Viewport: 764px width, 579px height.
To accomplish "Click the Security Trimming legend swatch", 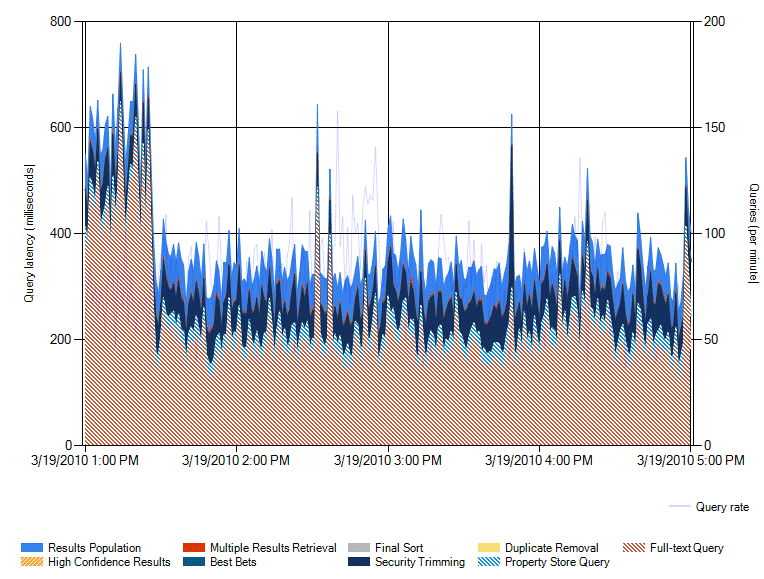I will [x=359, y=562].
